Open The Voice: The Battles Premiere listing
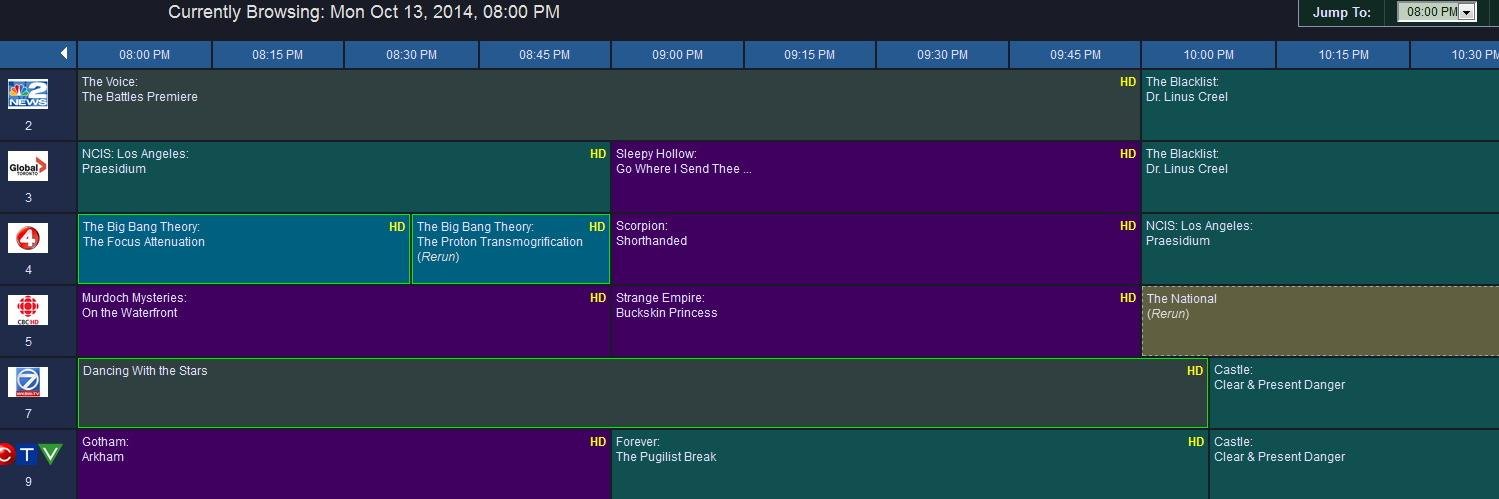The width and height of the screenshot is (1499, 499). pyautogui.click(x=609, y=105)
